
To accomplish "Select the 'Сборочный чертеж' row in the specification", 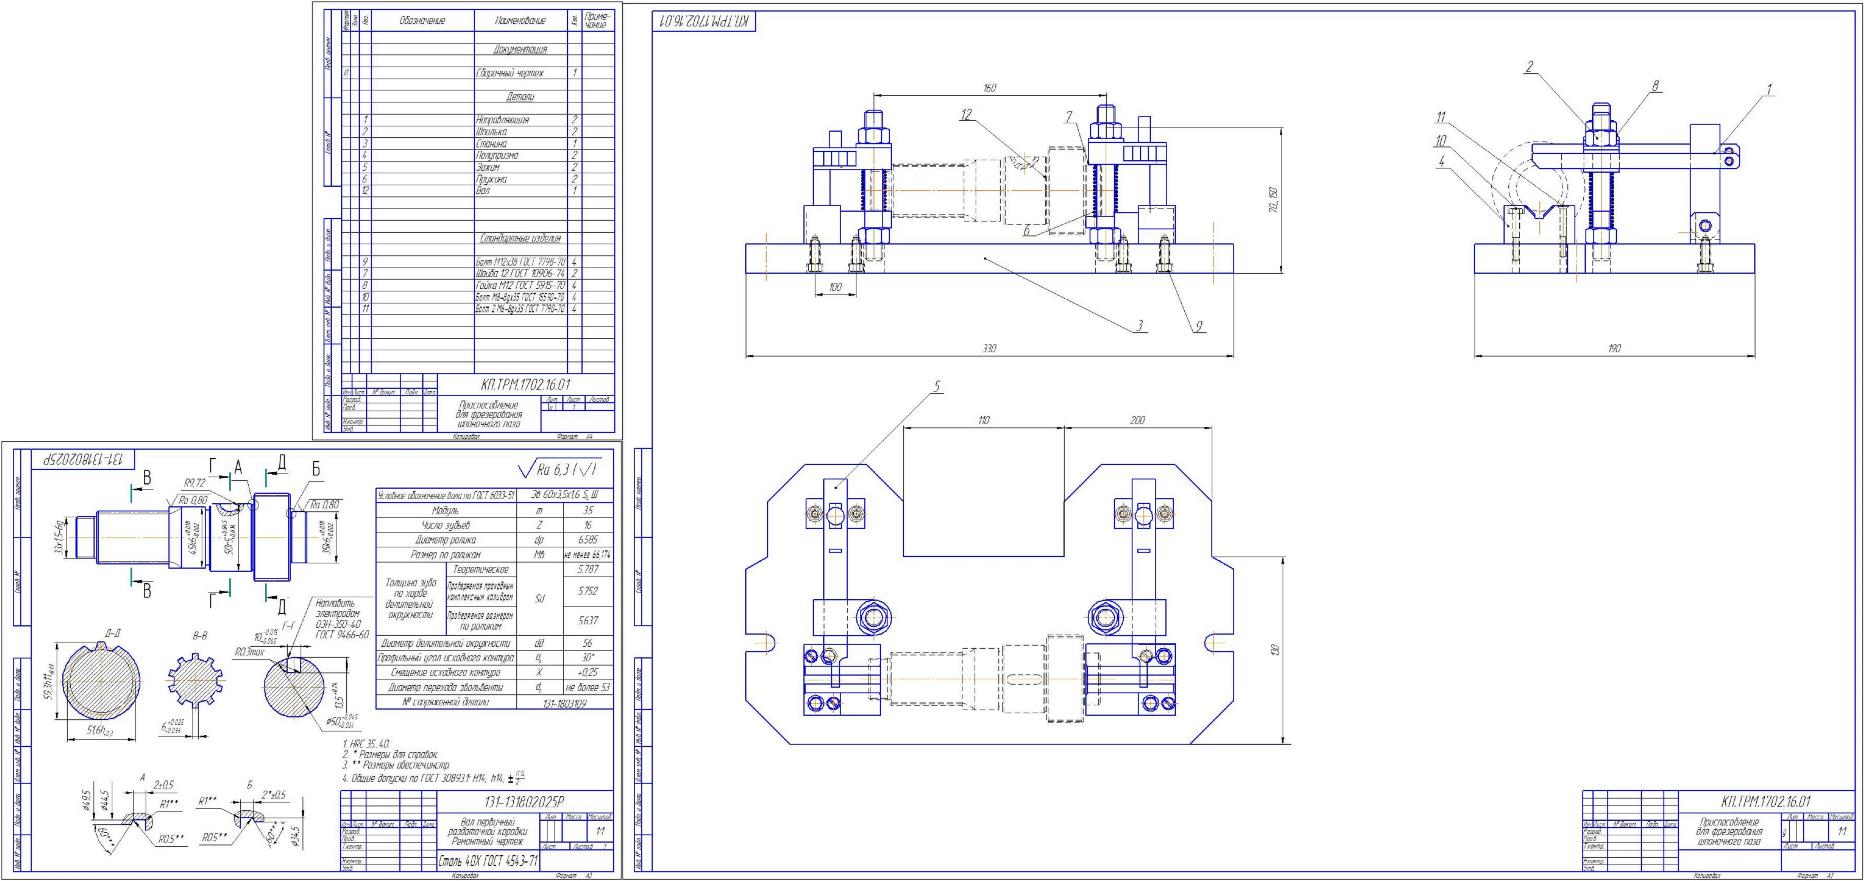I will 477,73.
